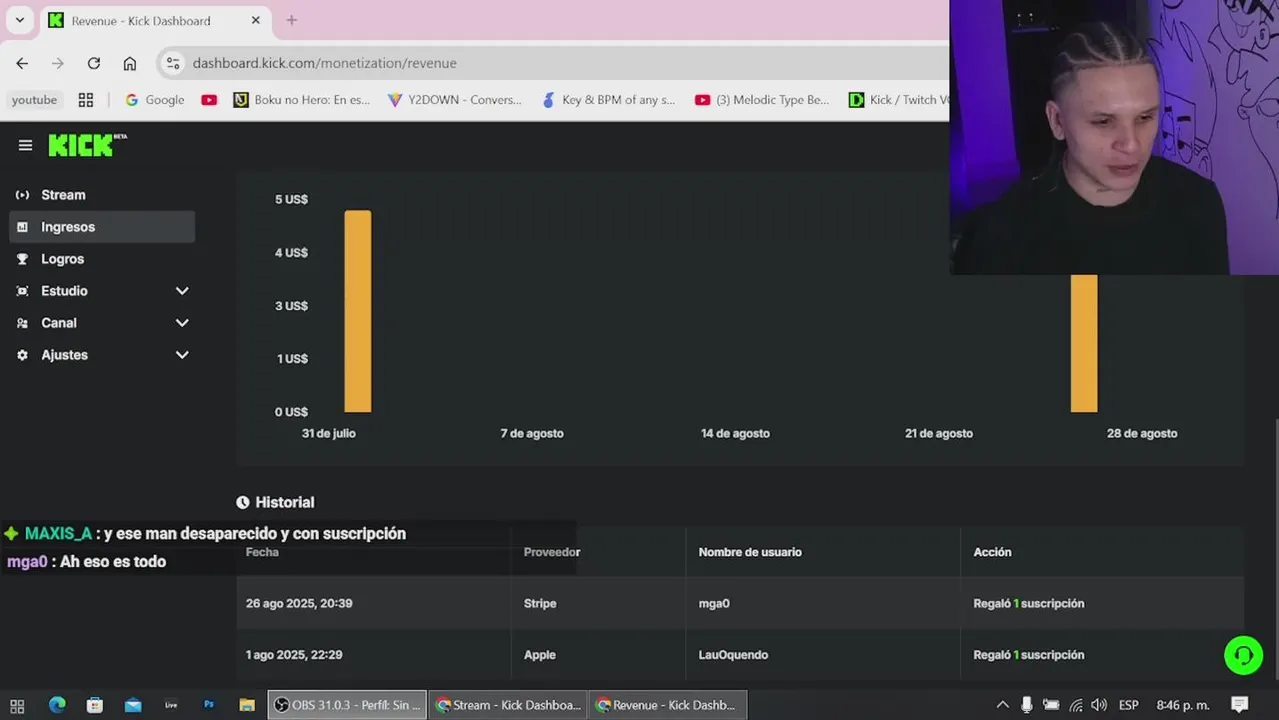Image resolution: width=1279 pixels, height=720 pixels.
Task: Open File Explorer from taskbar
Action: [x=247, y=705]
